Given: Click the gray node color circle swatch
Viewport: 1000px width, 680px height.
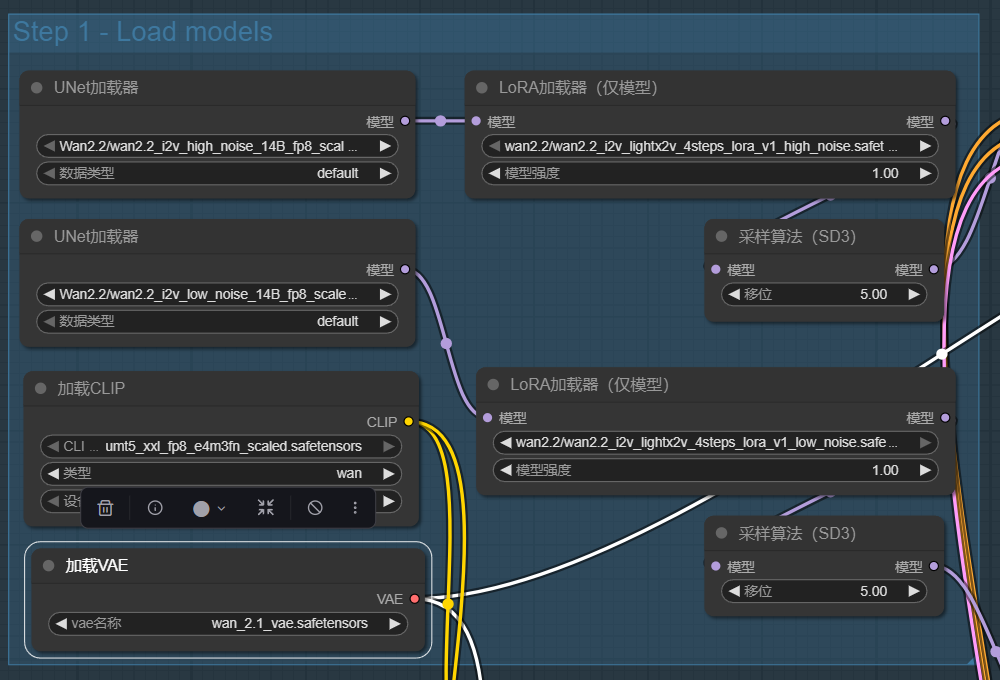Looking at the screenshot, I should click(200, 508).
